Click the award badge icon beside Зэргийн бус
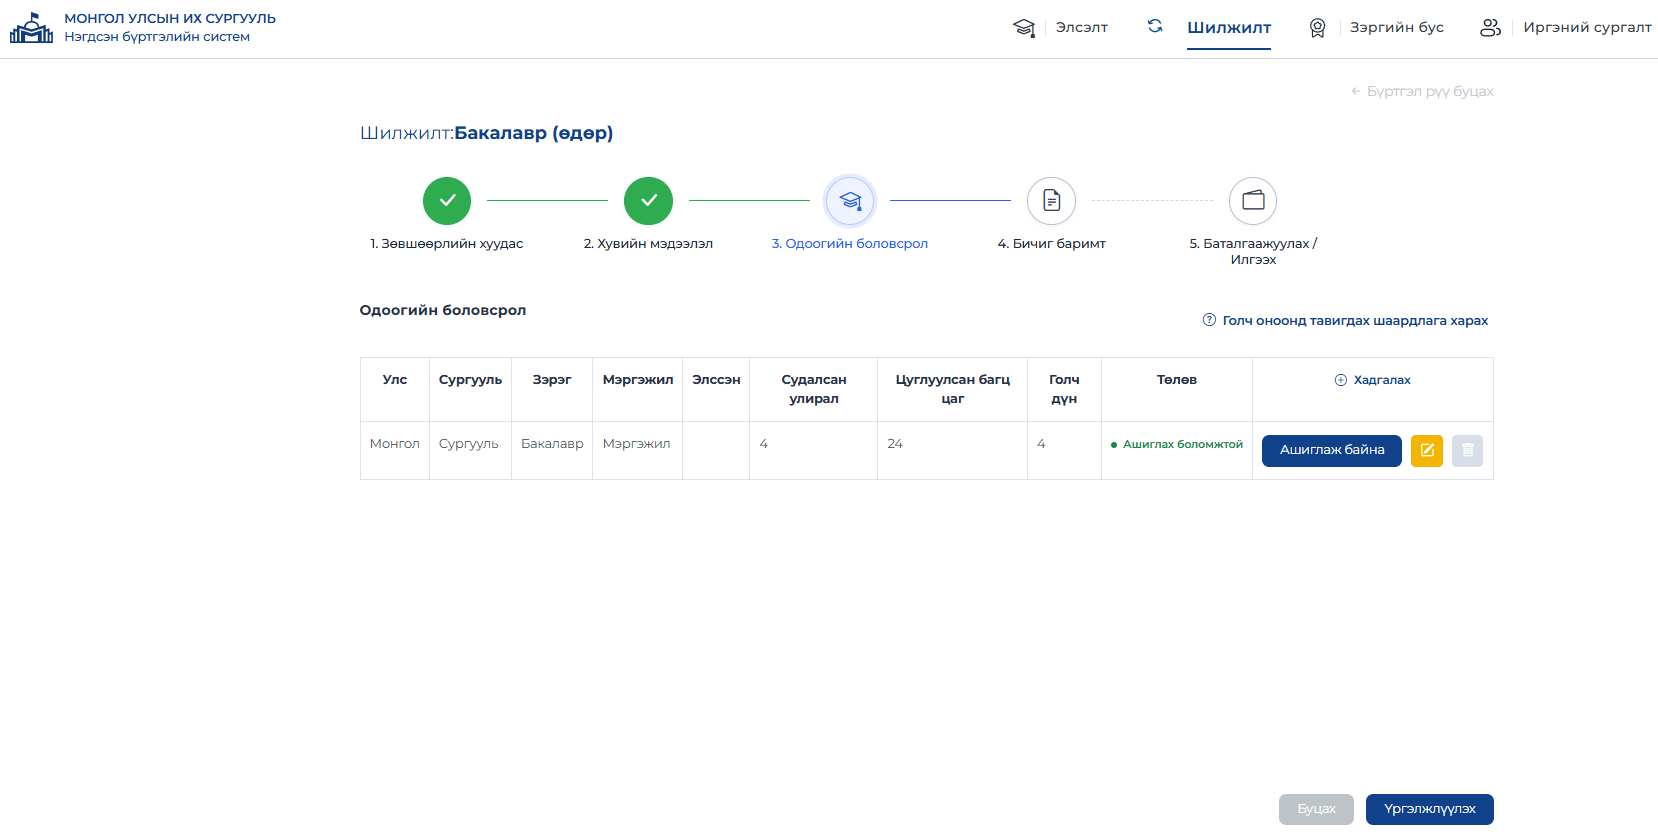The width and height of the screenshot is (1658, 840). click(x=1318, y=28)
